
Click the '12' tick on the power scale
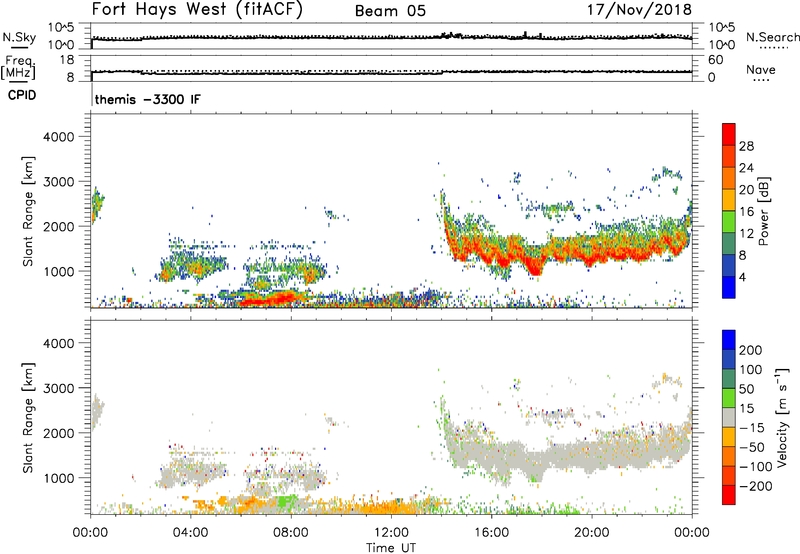point(746,234)
